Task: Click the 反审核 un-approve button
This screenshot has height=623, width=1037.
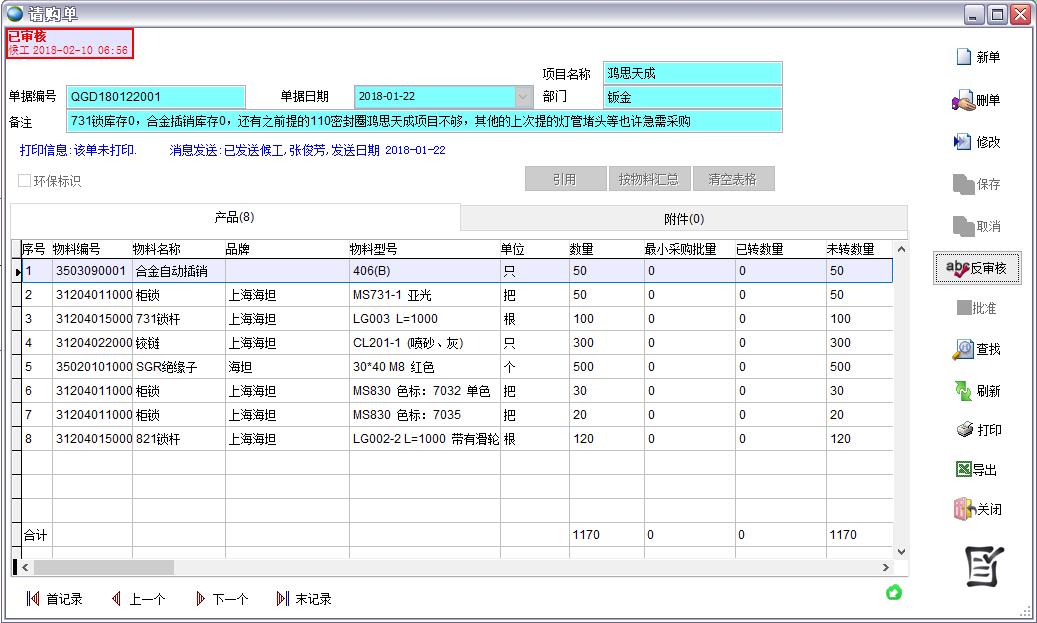Action: point(977,268)
